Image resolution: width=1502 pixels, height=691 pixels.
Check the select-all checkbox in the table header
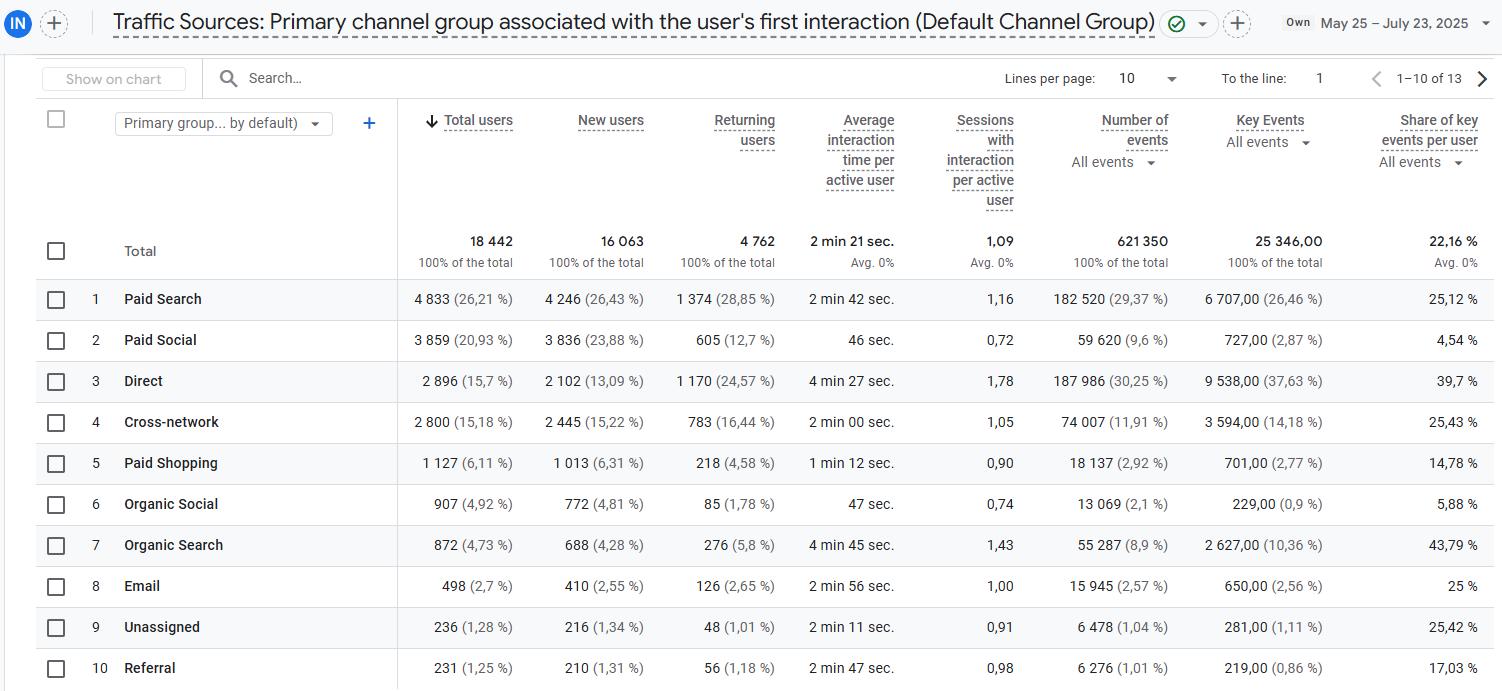click(56, 119)
